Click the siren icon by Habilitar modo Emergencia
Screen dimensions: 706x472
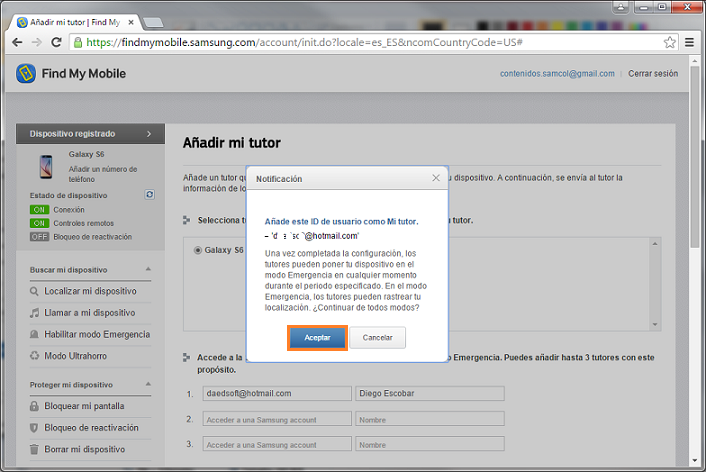click(x=34, y=334)
